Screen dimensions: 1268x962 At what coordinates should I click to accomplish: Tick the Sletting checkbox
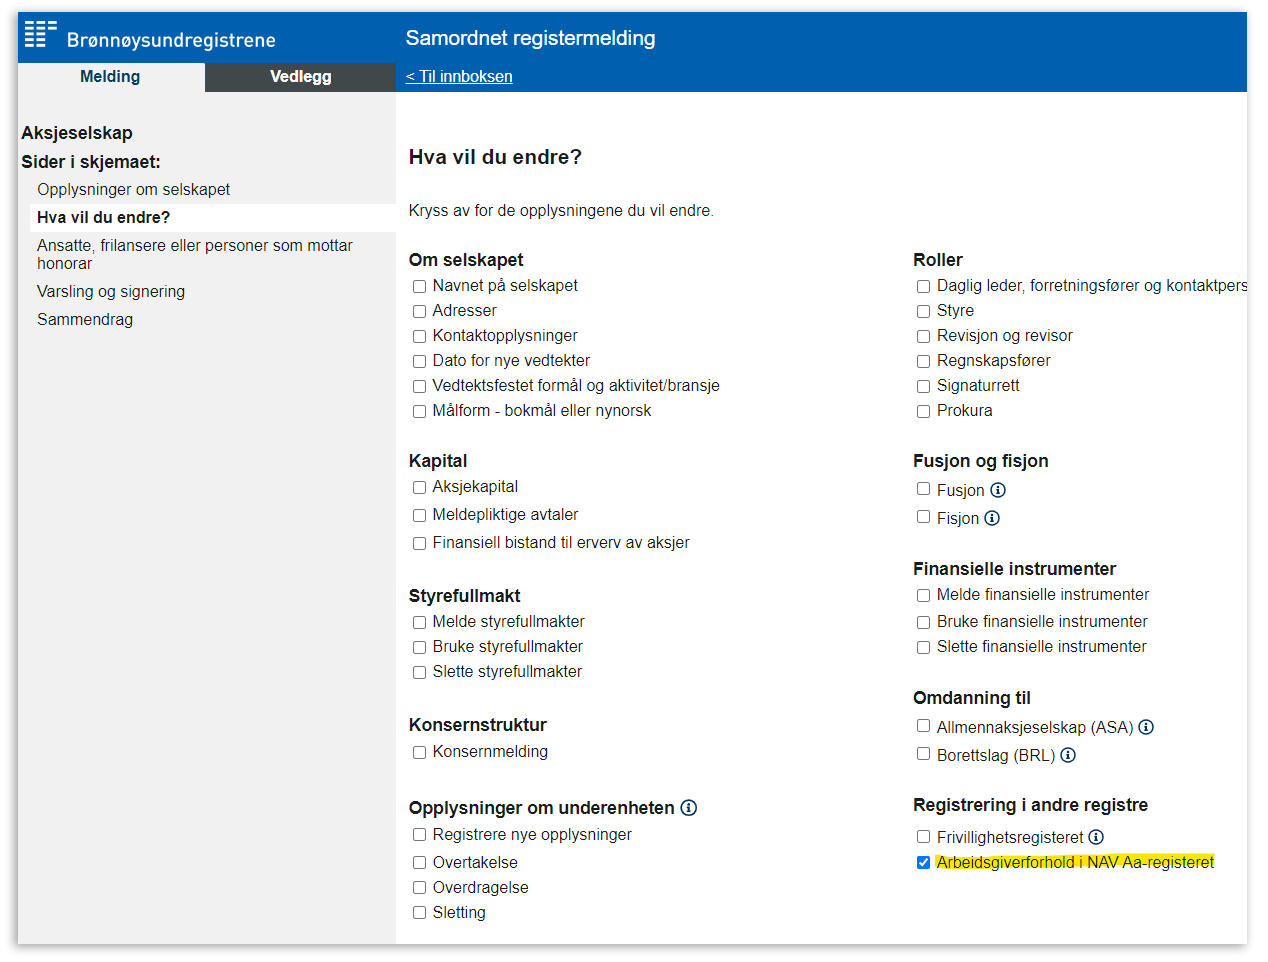coord(420,913)
